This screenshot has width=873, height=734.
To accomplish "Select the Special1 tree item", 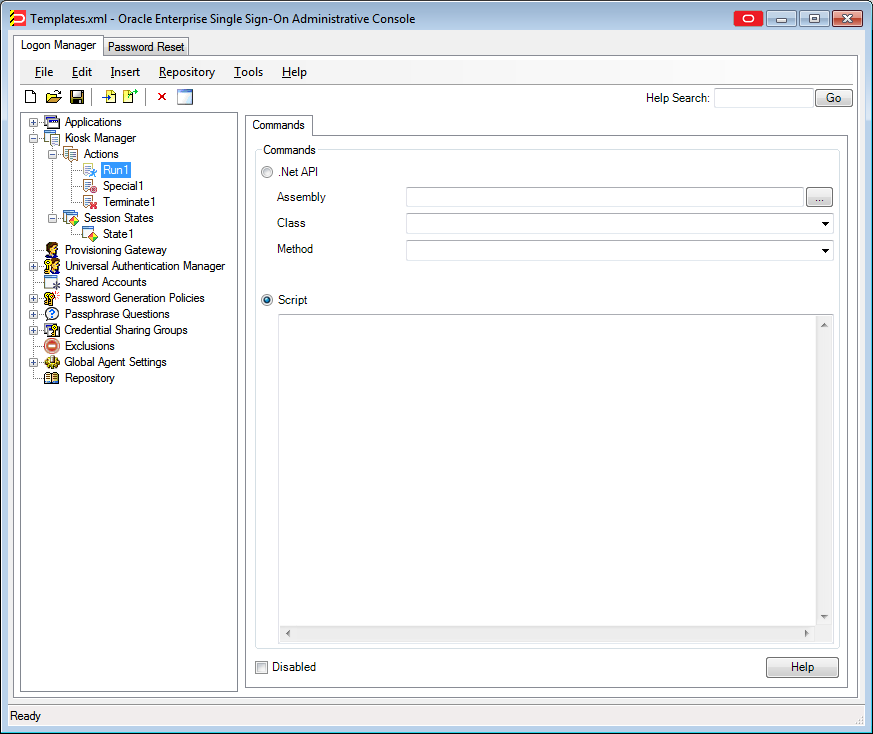I will pos(123,186).
